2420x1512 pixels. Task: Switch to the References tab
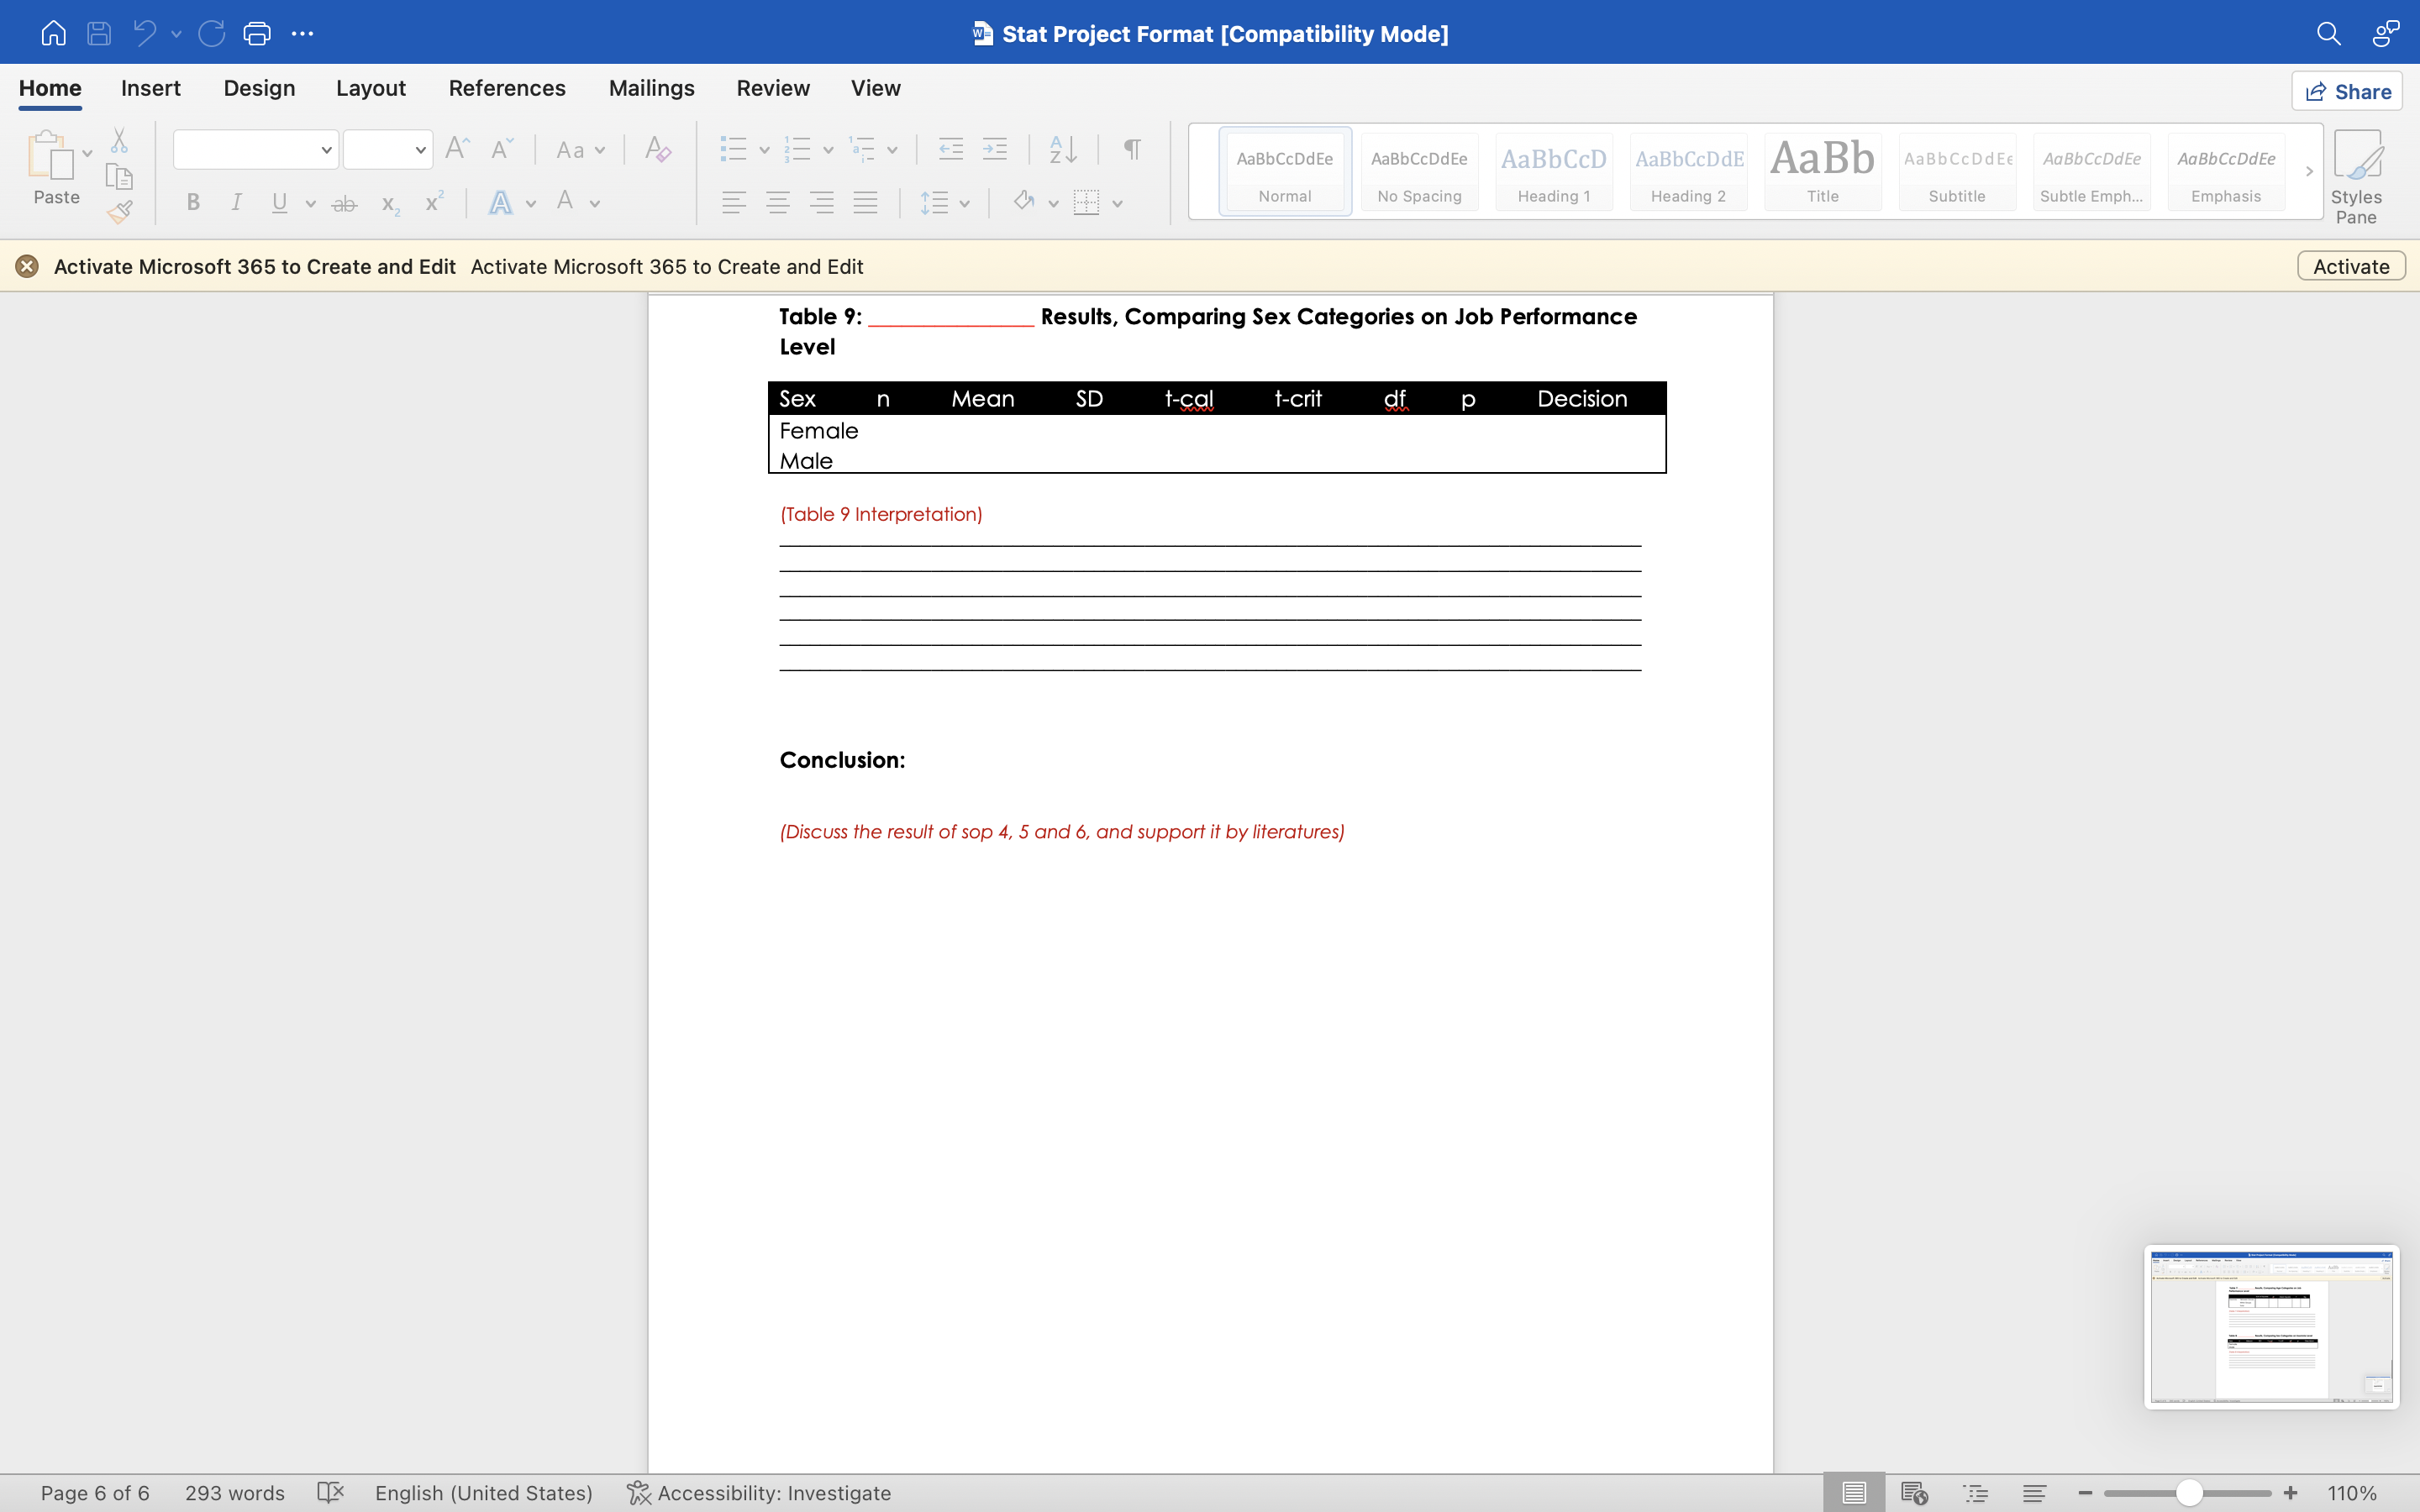[506, 88]
